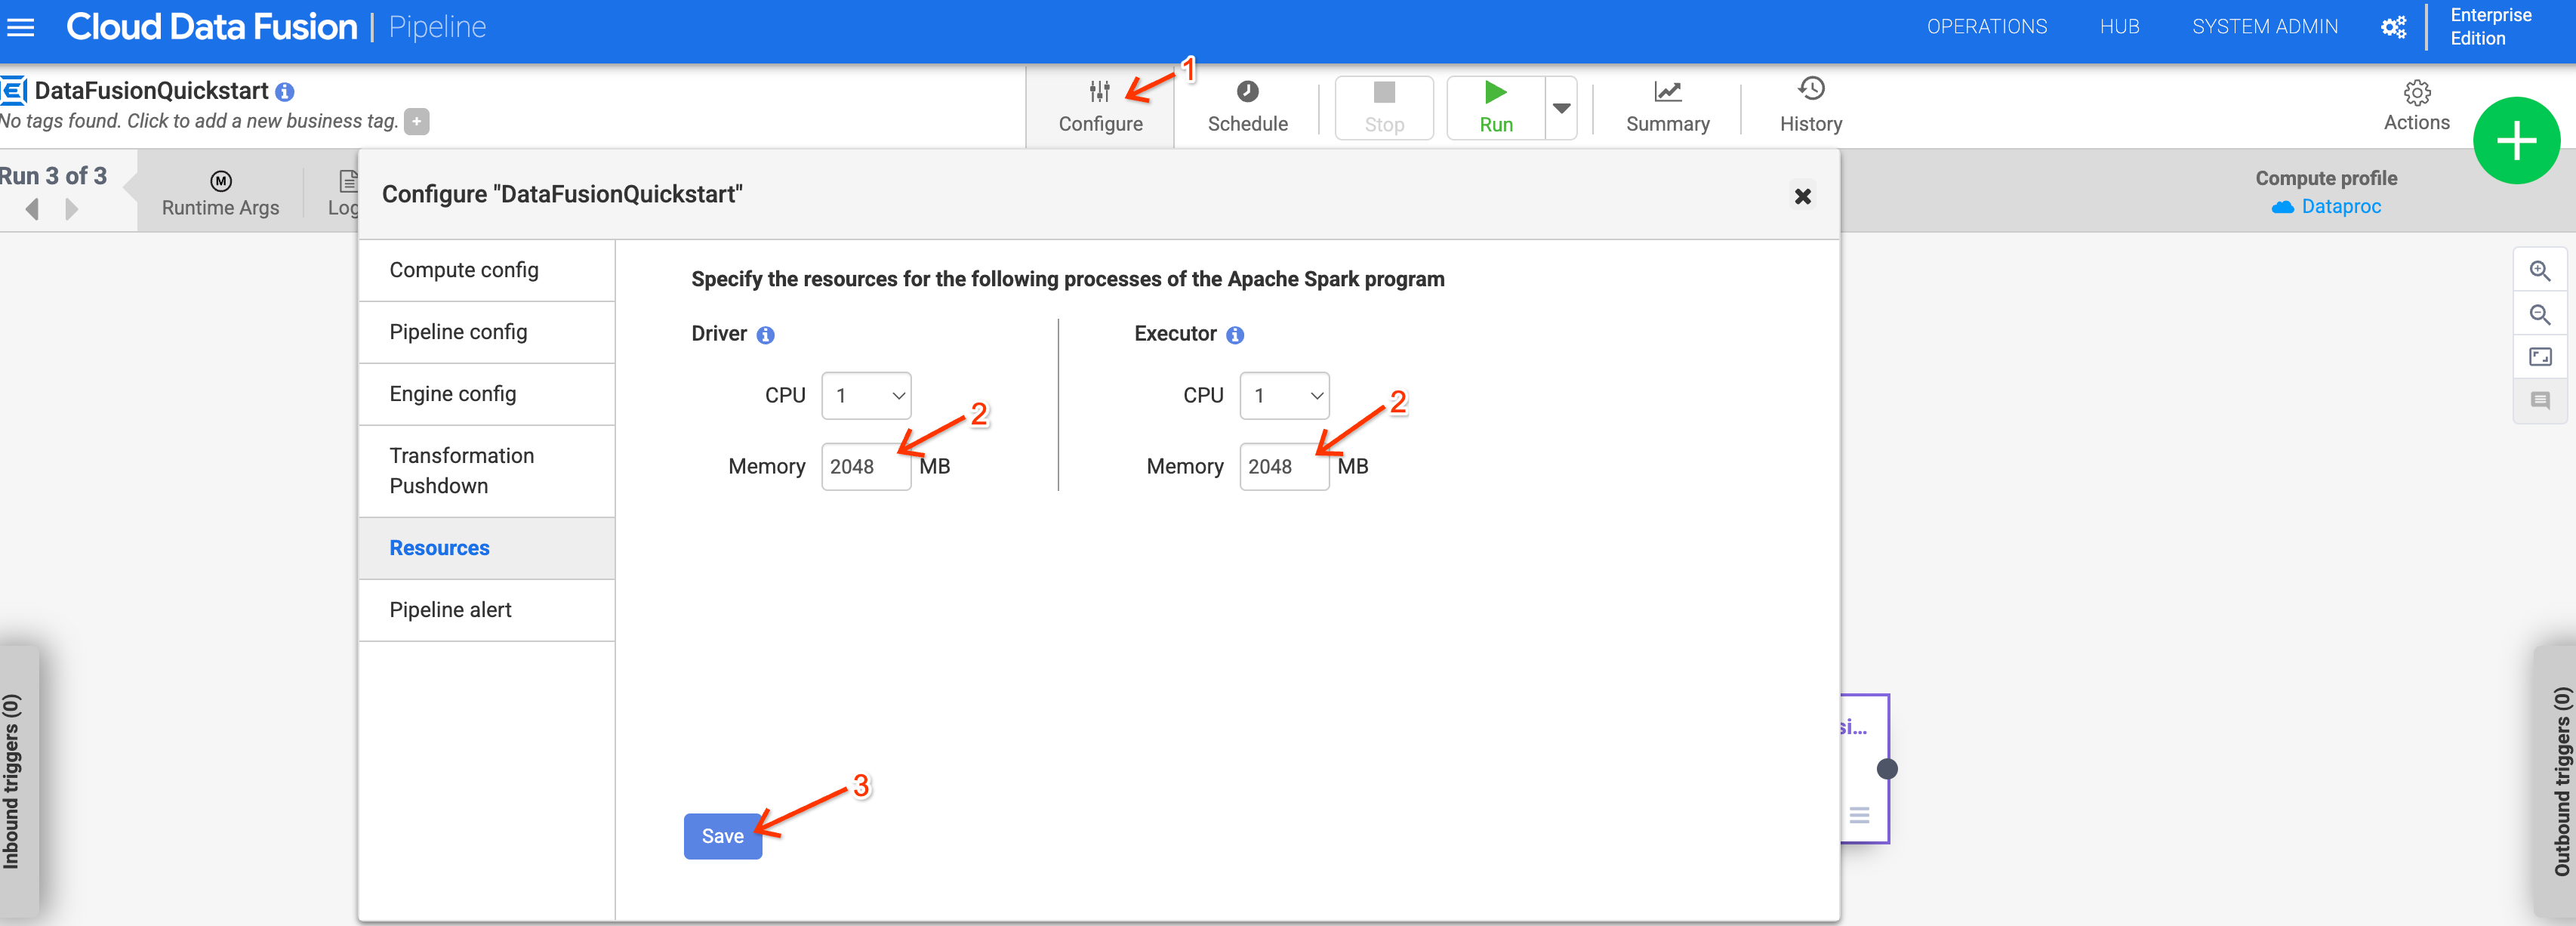This screenshot has width=2576, height=926.
Task: Click the Actions menu icon
Action: pyautogui.click(x=2411, y=92)
